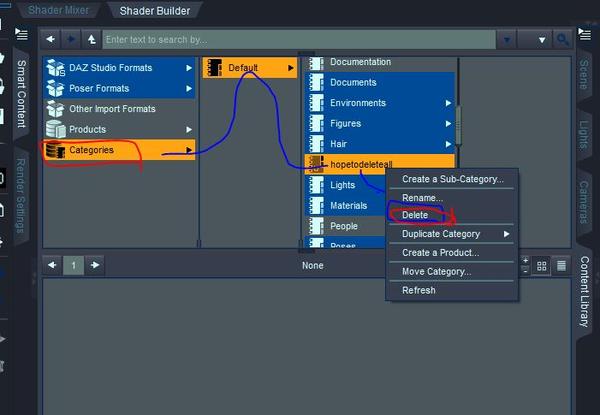
Task: Choose Move Category from context menu
Action: tap(452, 272)
